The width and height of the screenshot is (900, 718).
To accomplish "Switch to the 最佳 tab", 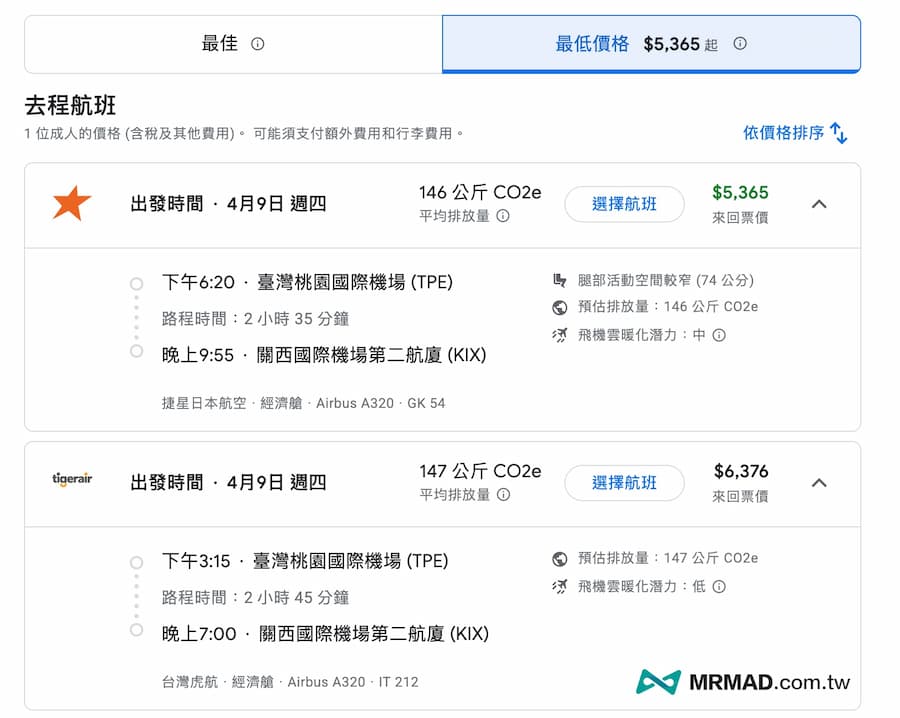I will tap(230, 43).
